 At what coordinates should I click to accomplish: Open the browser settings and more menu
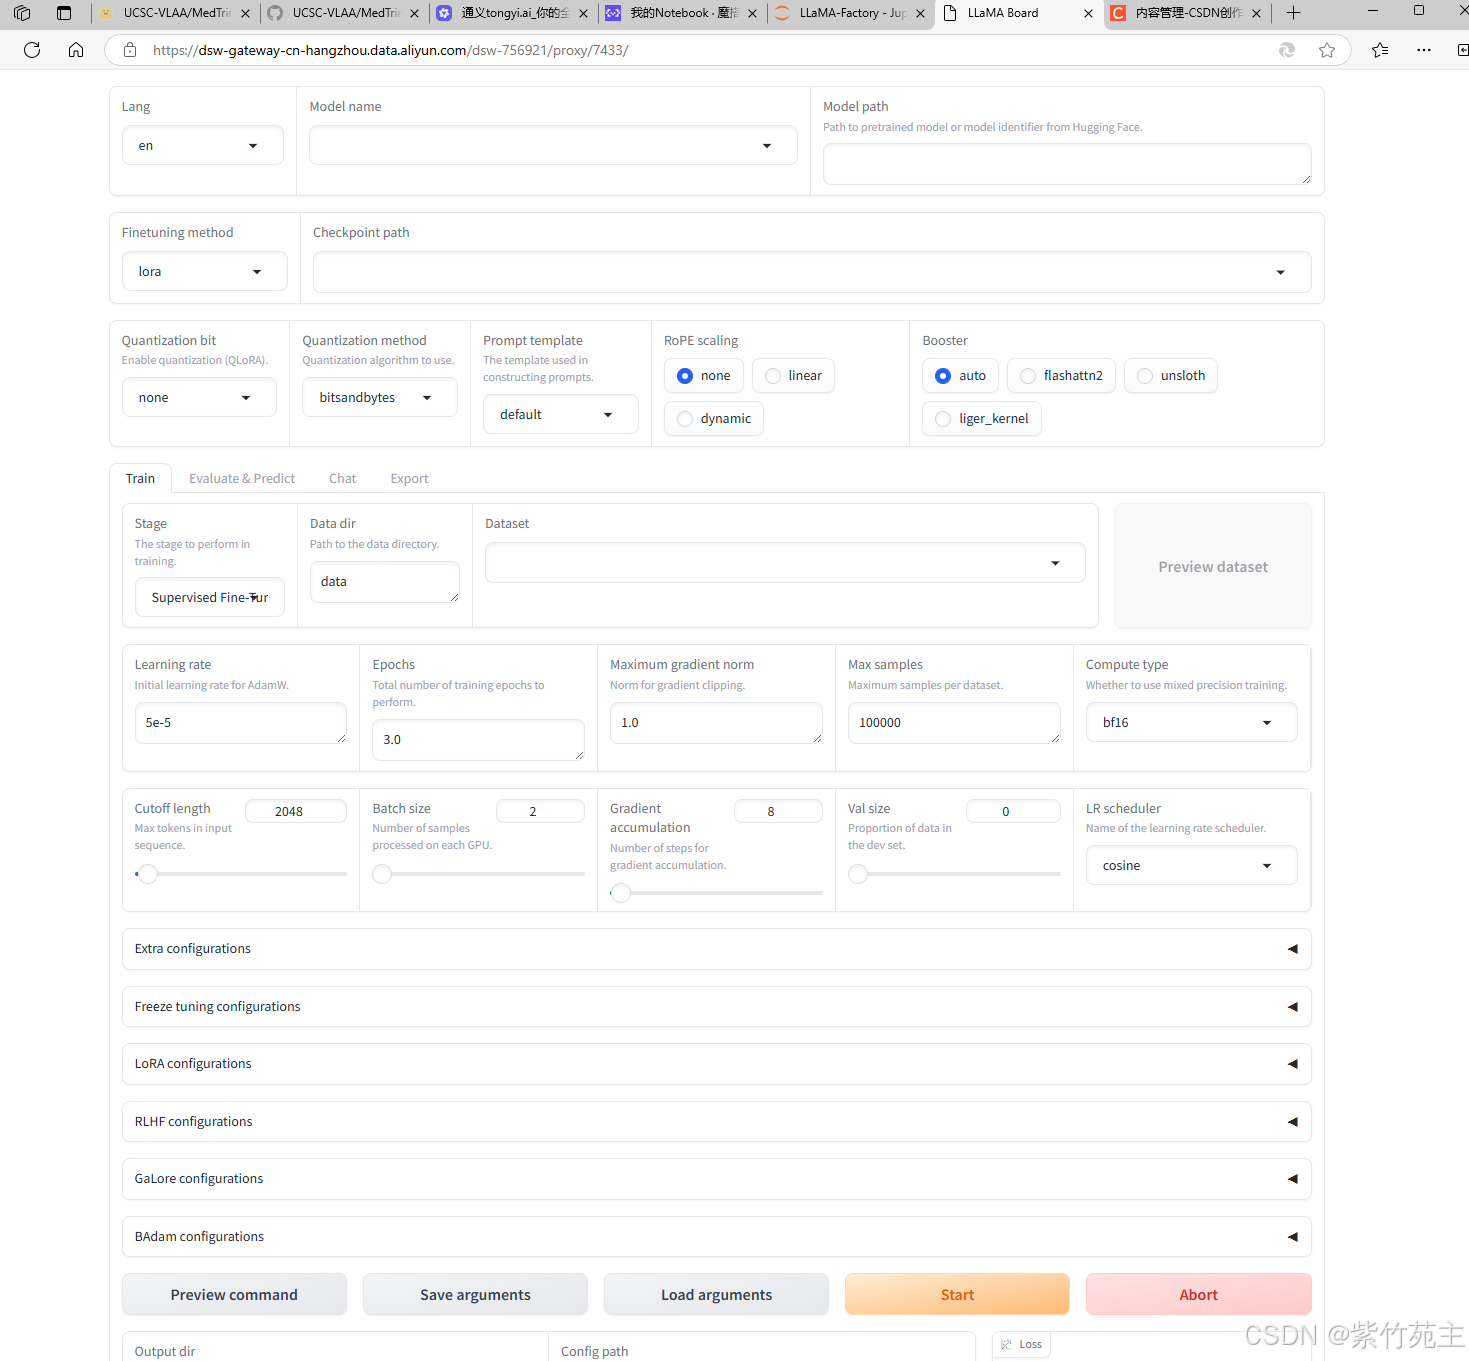coord(1424,50)
